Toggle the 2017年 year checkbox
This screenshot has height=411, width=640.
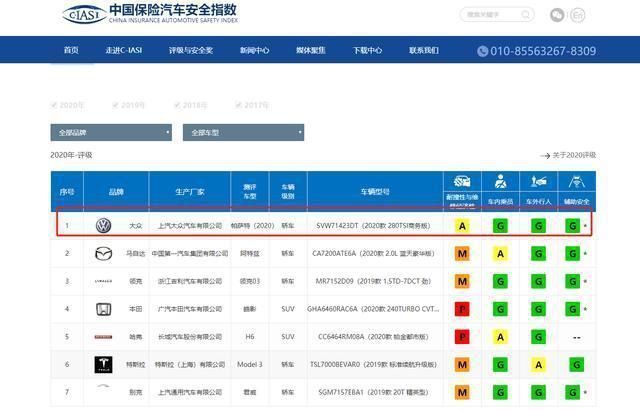(239, 105)
